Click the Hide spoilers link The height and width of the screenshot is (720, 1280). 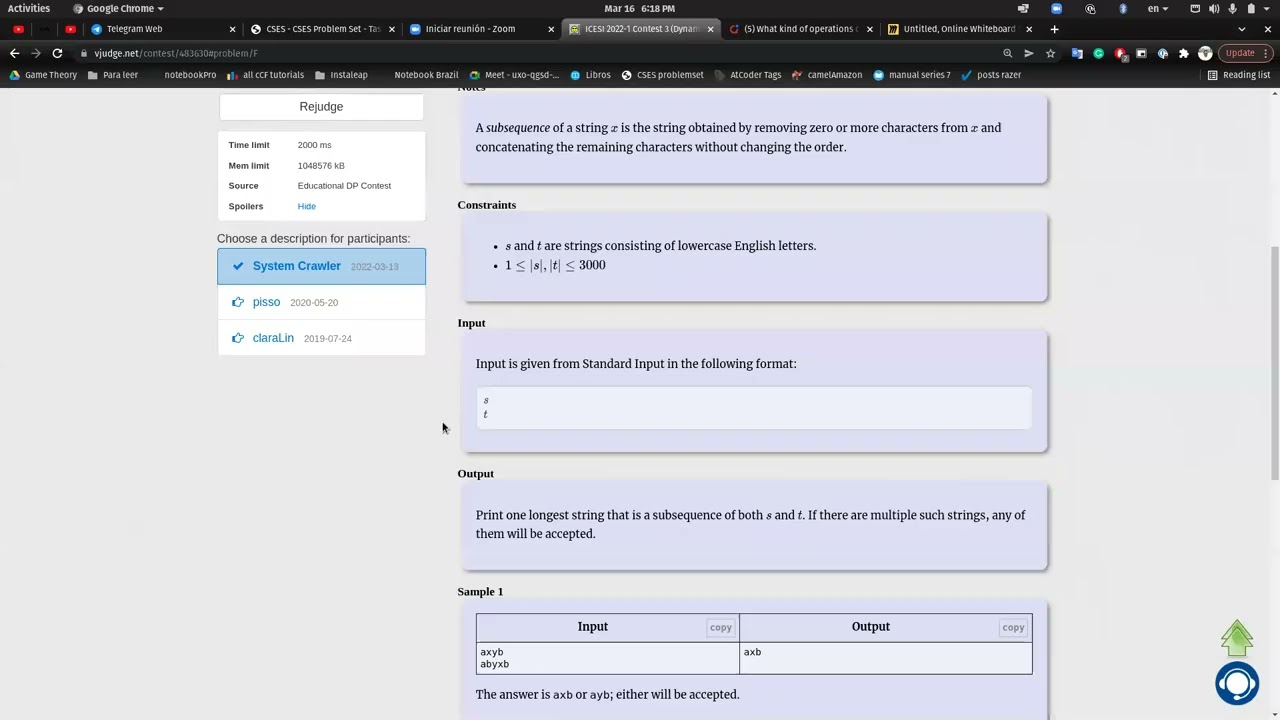pos(306,206)
